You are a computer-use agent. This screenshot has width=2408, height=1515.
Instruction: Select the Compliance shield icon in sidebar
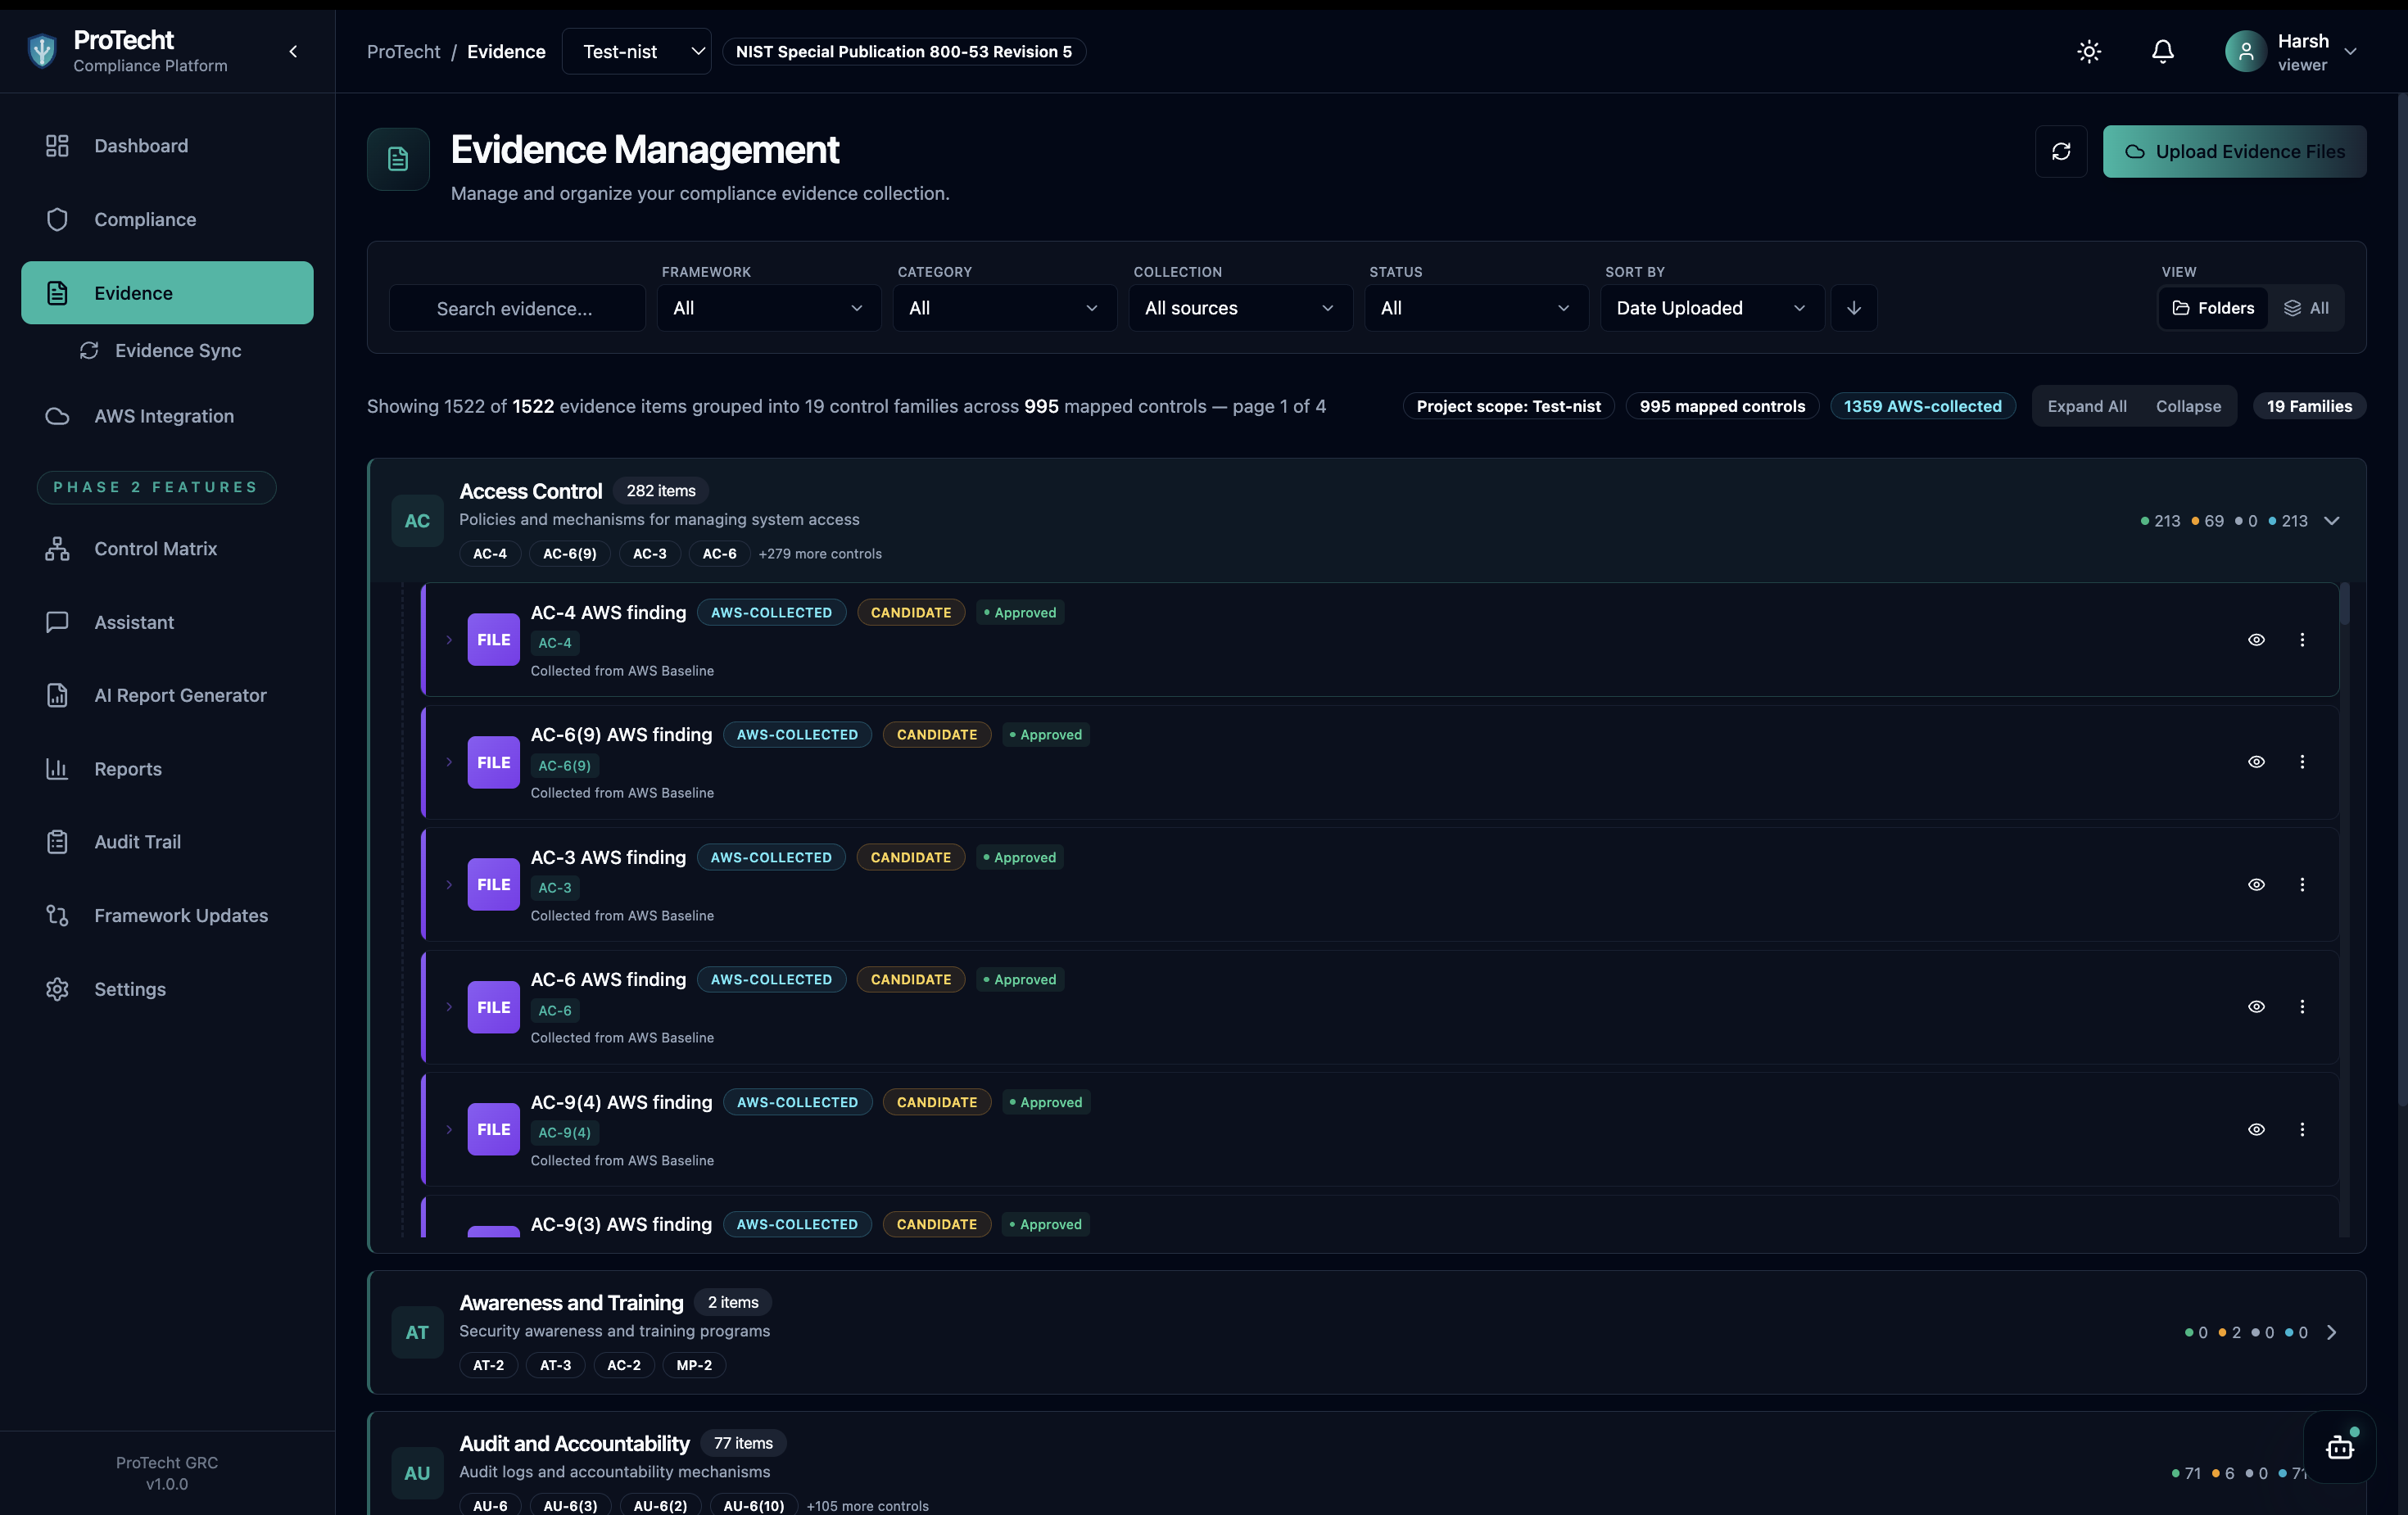pos(57,219)
